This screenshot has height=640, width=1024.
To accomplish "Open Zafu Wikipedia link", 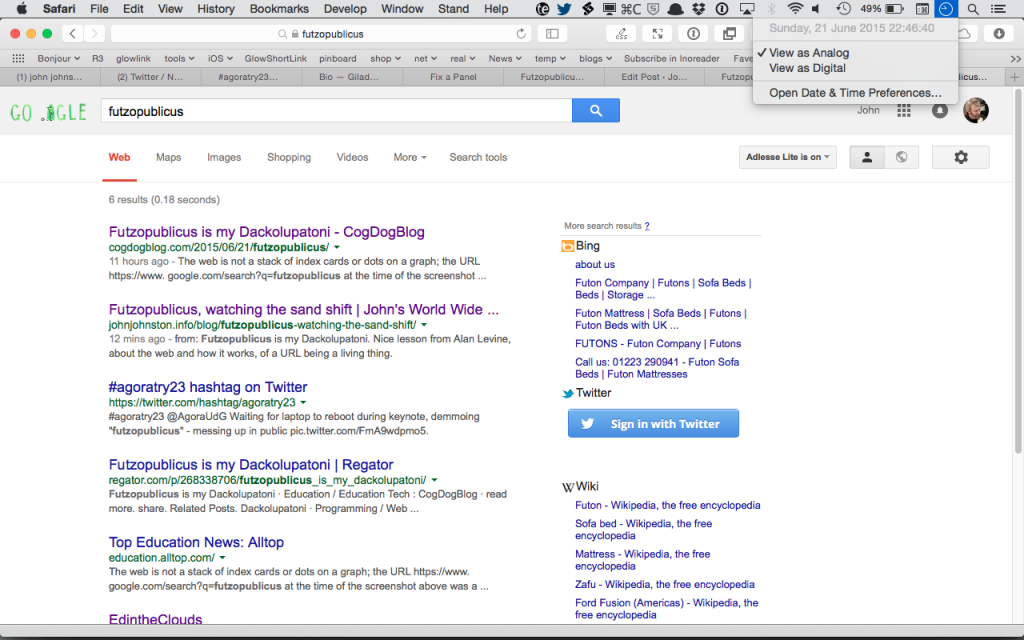I will click(x=665, y=584).
